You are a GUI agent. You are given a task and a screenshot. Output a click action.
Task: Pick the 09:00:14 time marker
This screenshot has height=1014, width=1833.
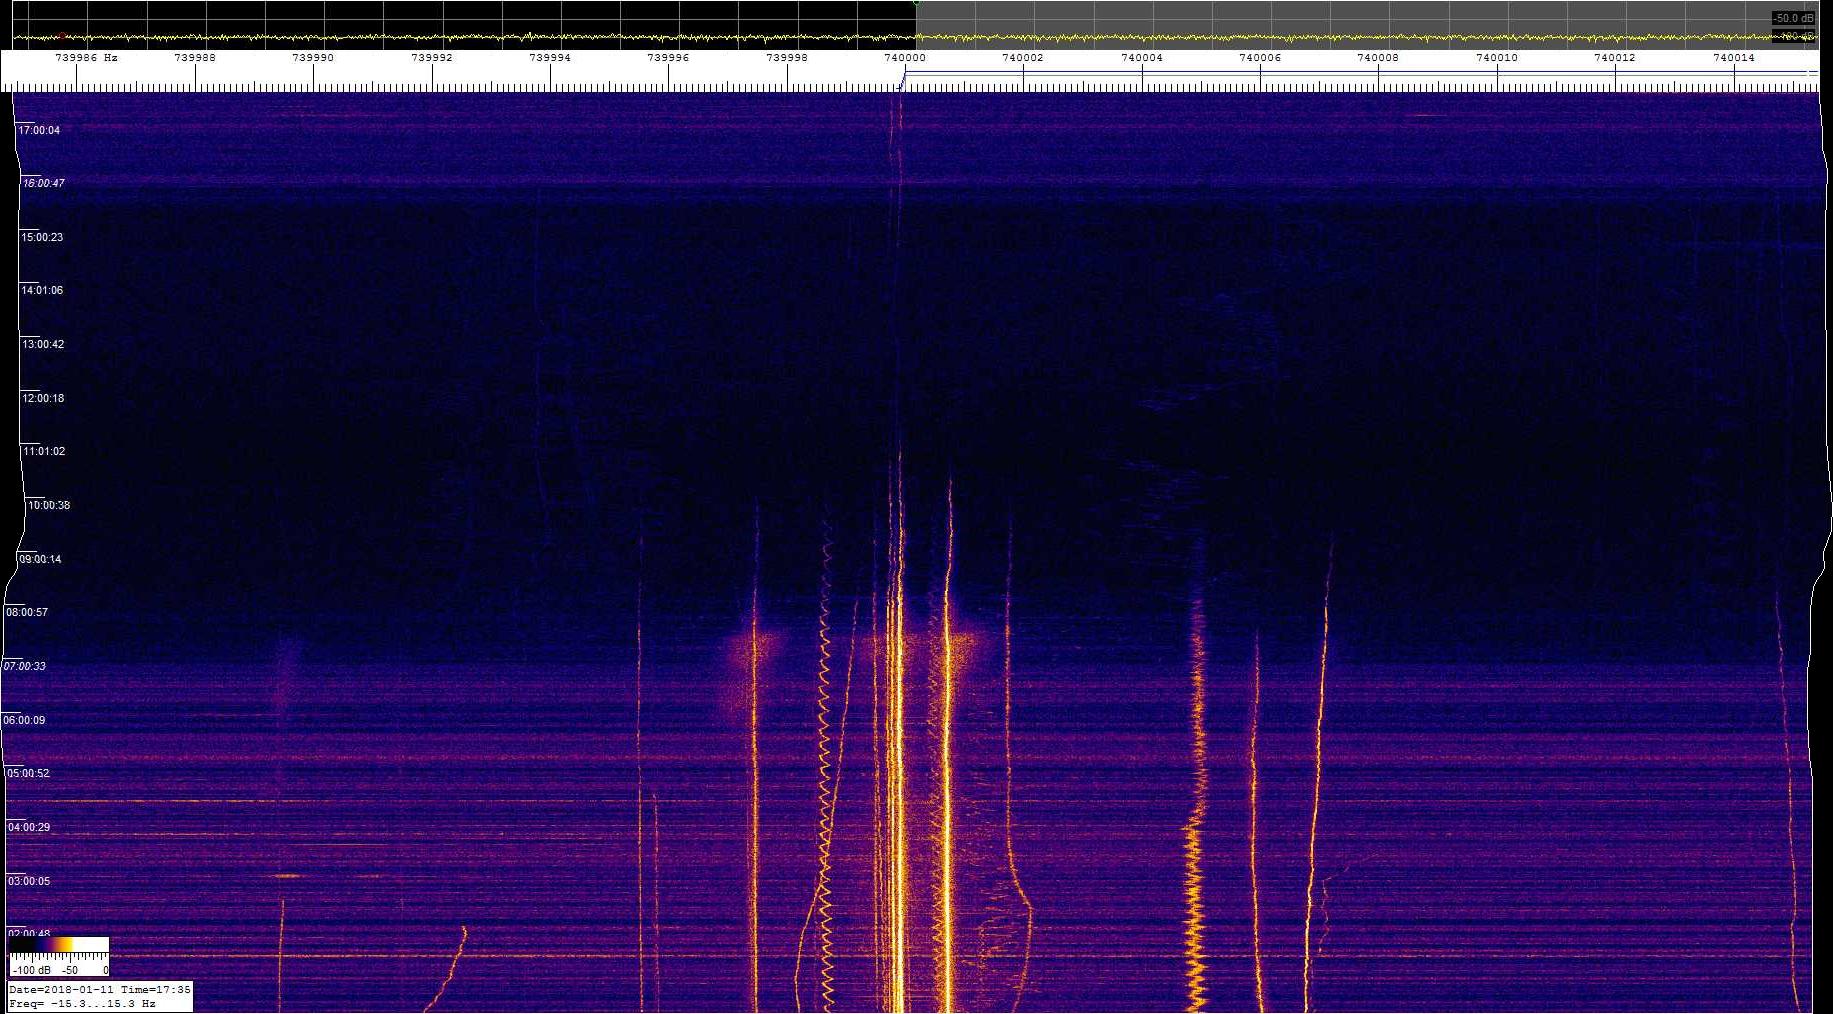tap(40, 559)
